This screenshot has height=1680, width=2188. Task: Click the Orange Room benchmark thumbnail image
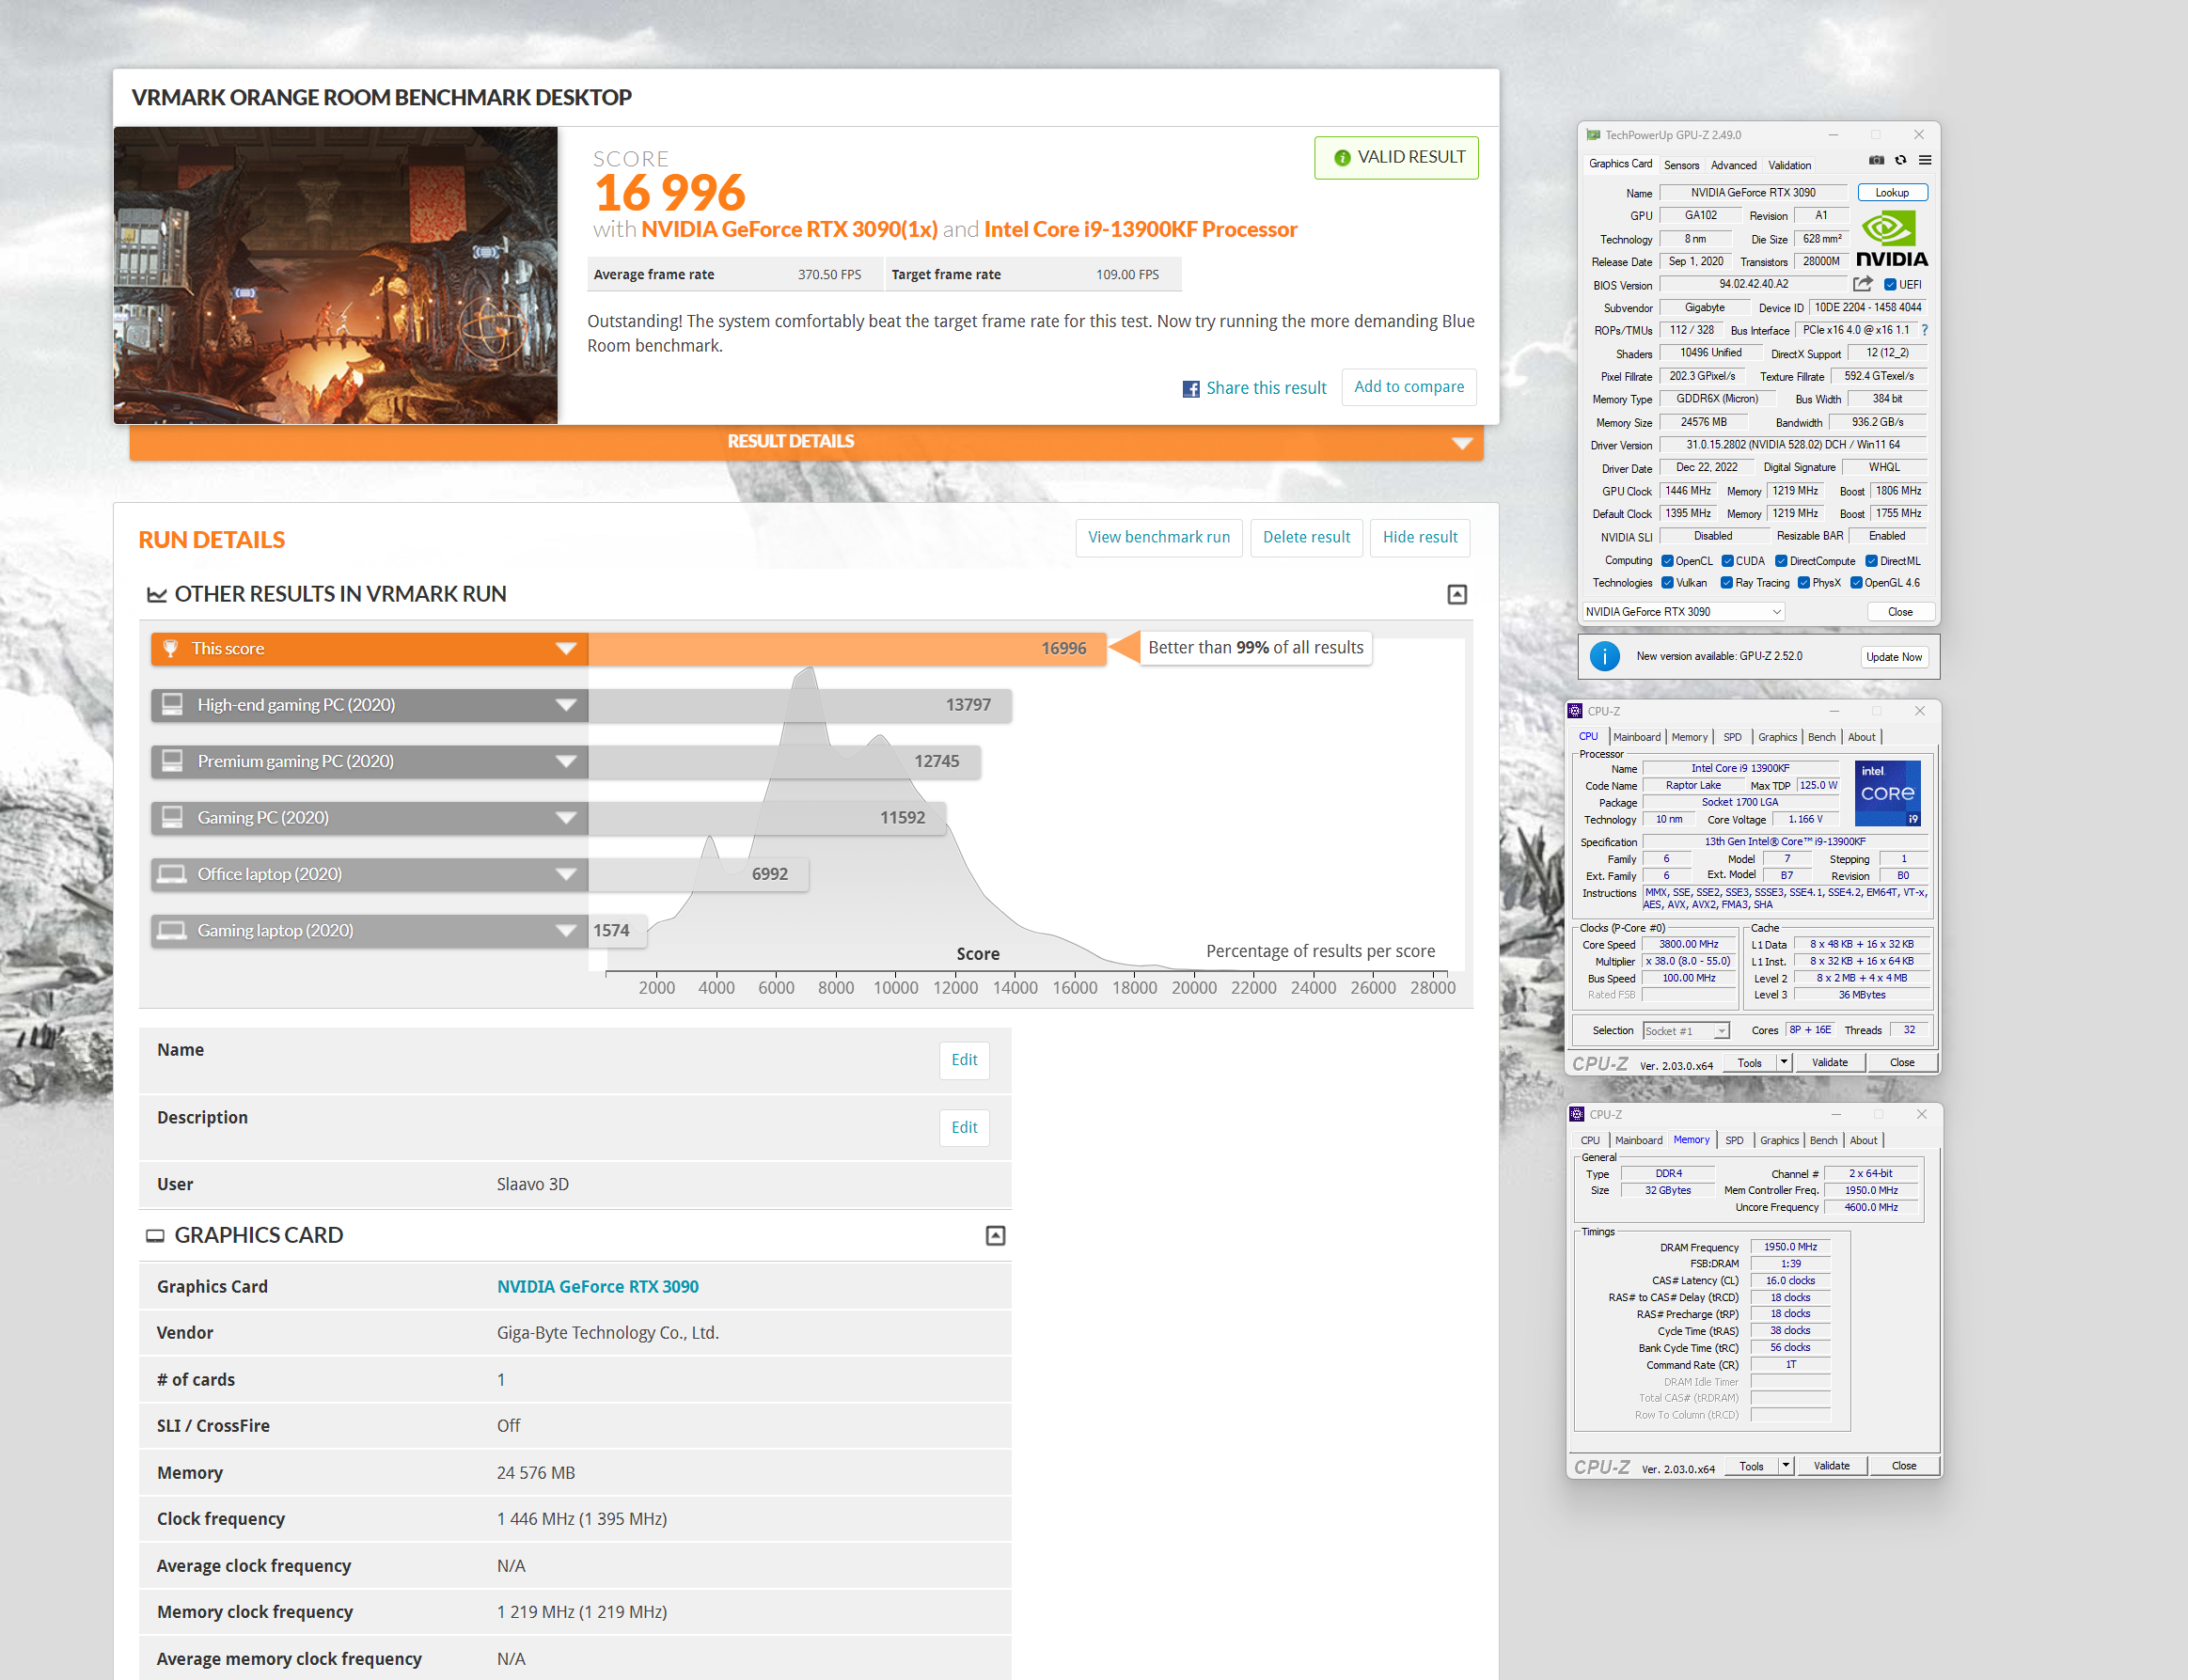tap(335, 275)
